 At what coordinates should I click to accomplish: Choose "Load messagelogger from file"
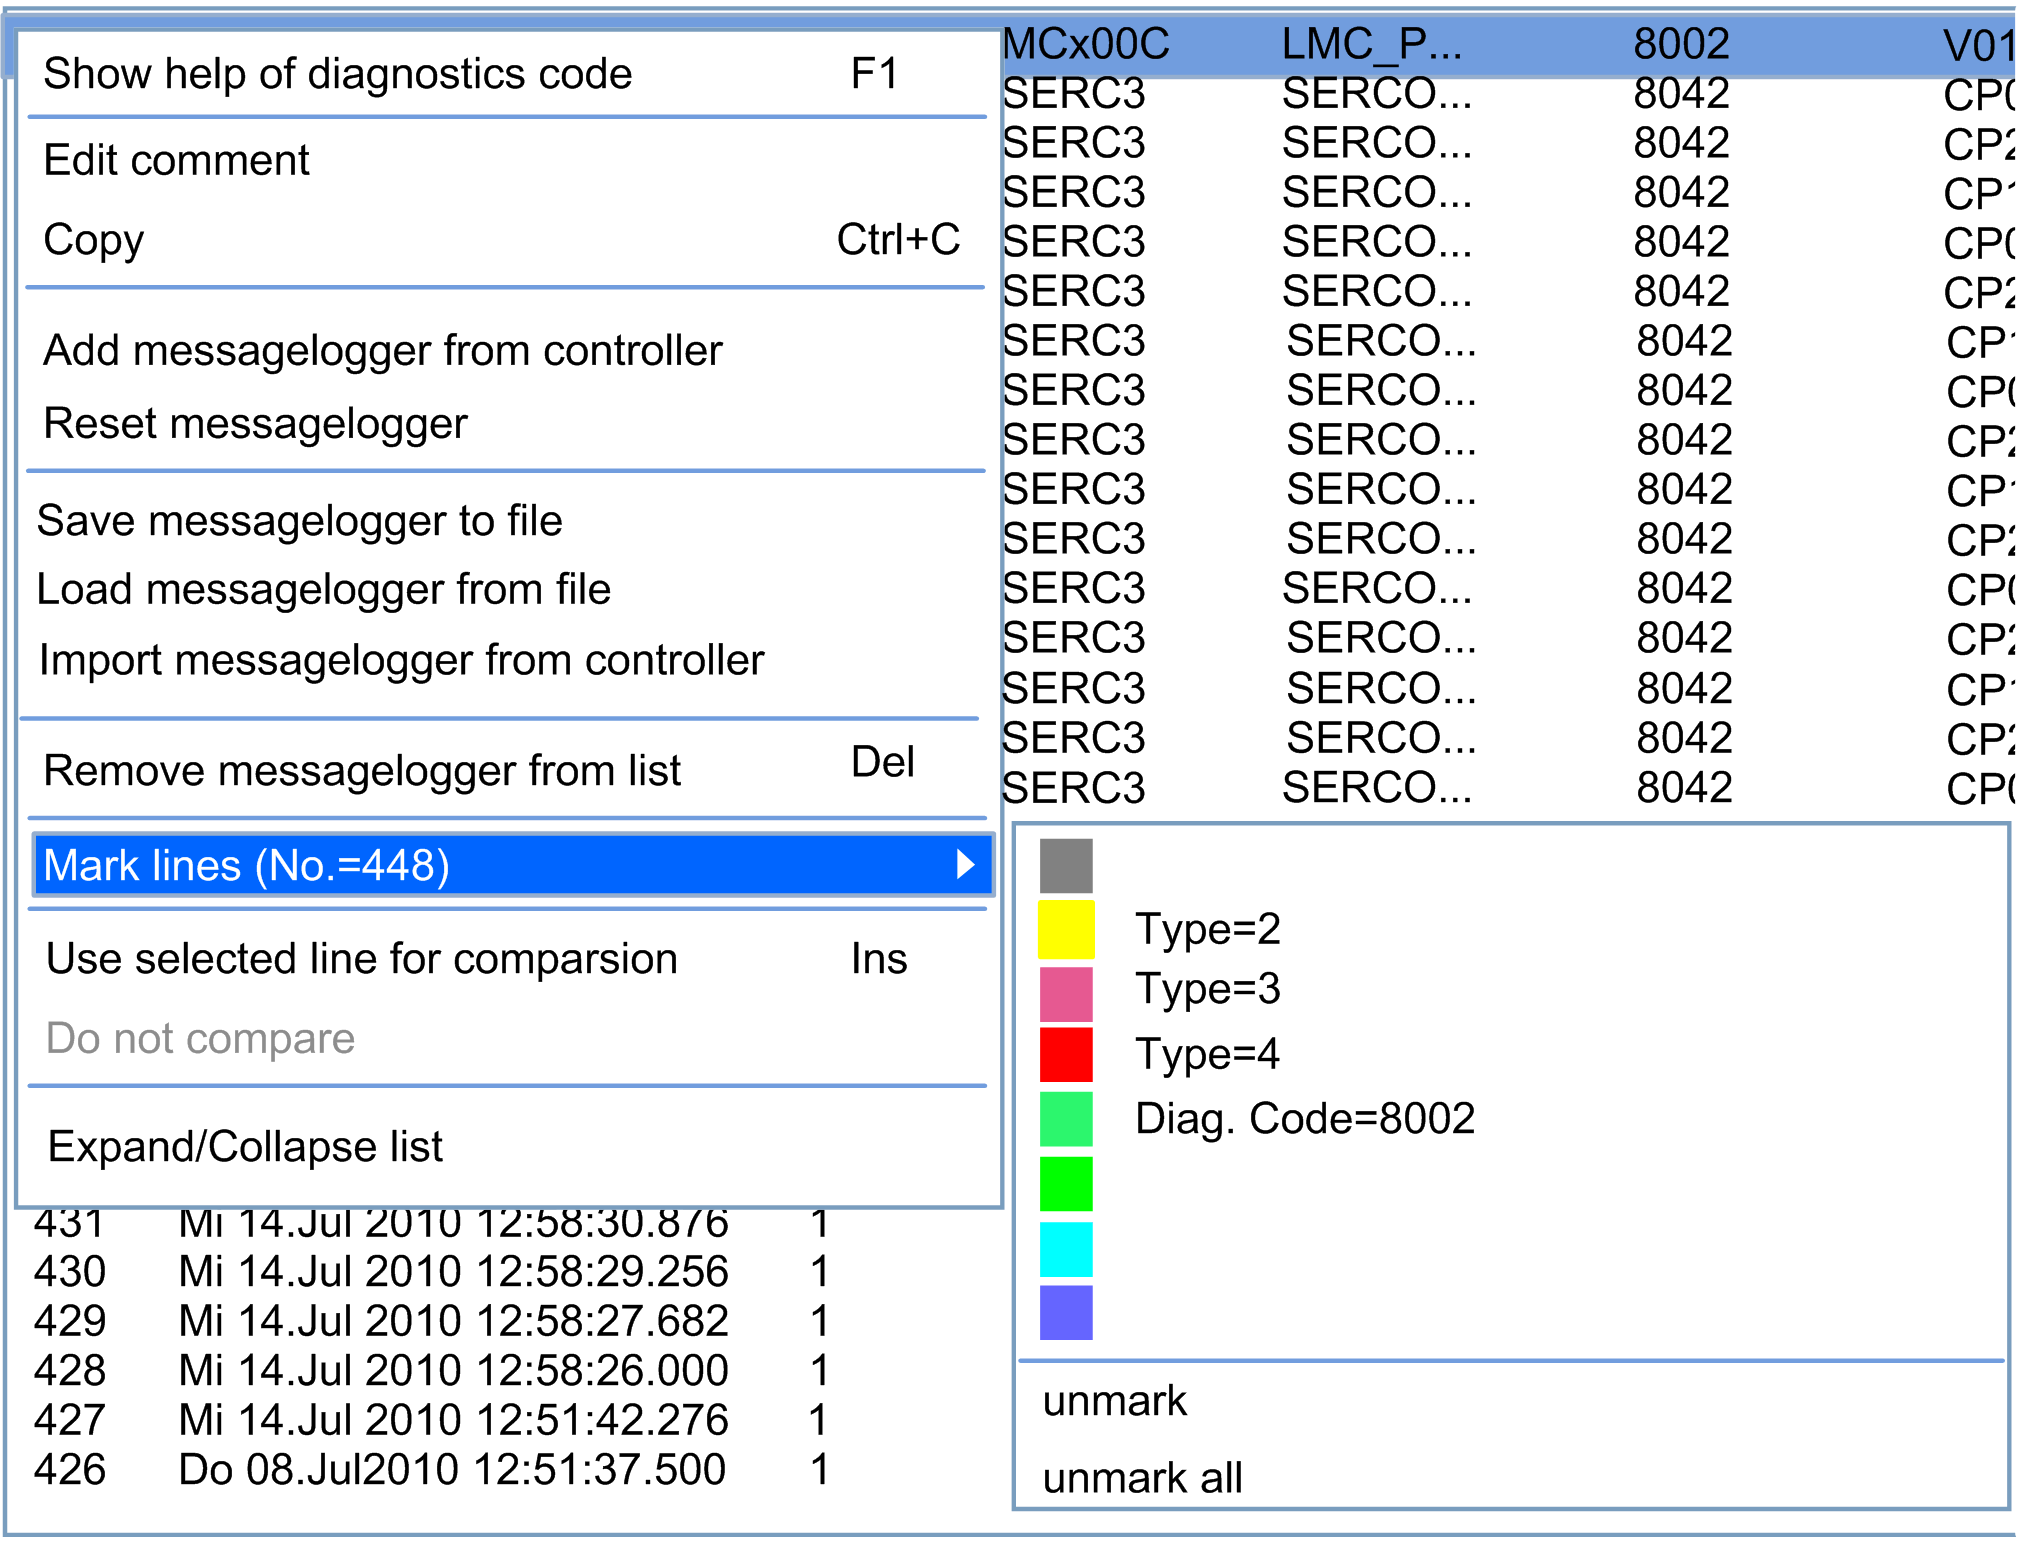point(324,589)
